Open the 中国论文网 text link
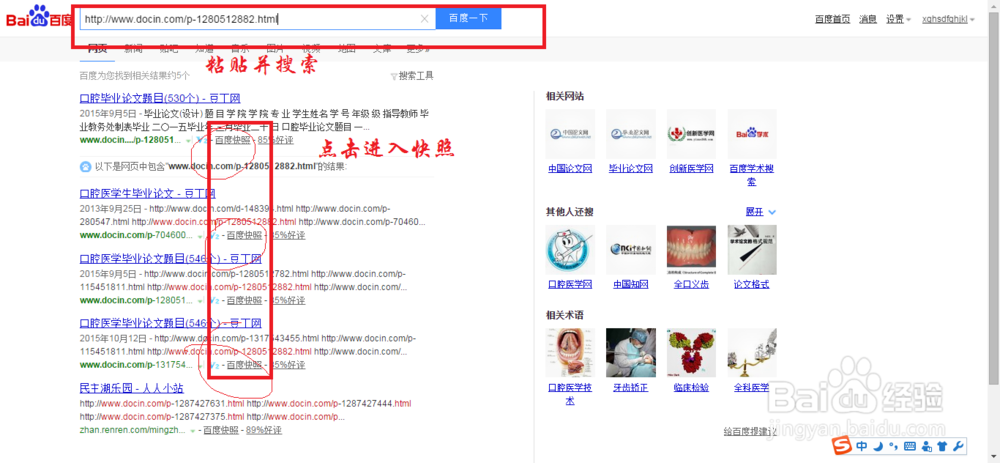 click(570, 169)
